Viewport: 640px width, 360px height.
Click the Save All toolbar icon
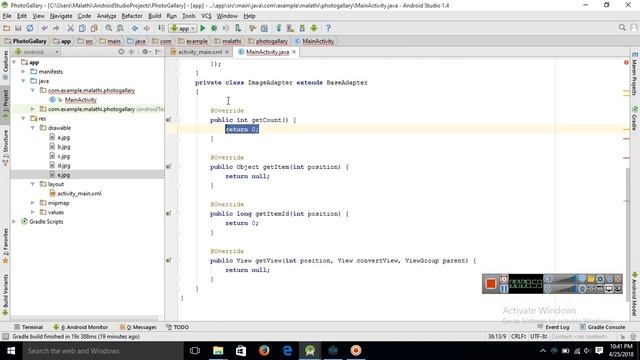tap(18, 28)
